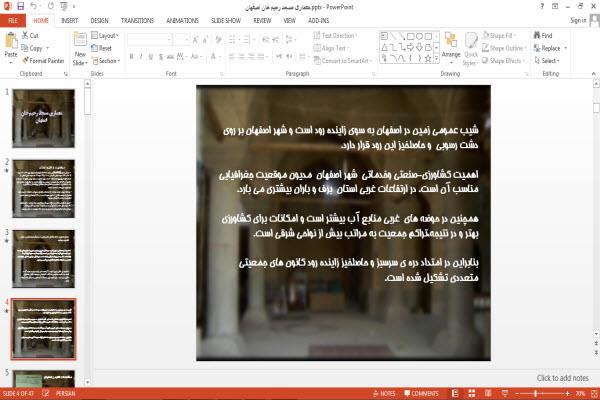Open the FILE tab
Screen dimensions: 600x400
tap(13, 20)
